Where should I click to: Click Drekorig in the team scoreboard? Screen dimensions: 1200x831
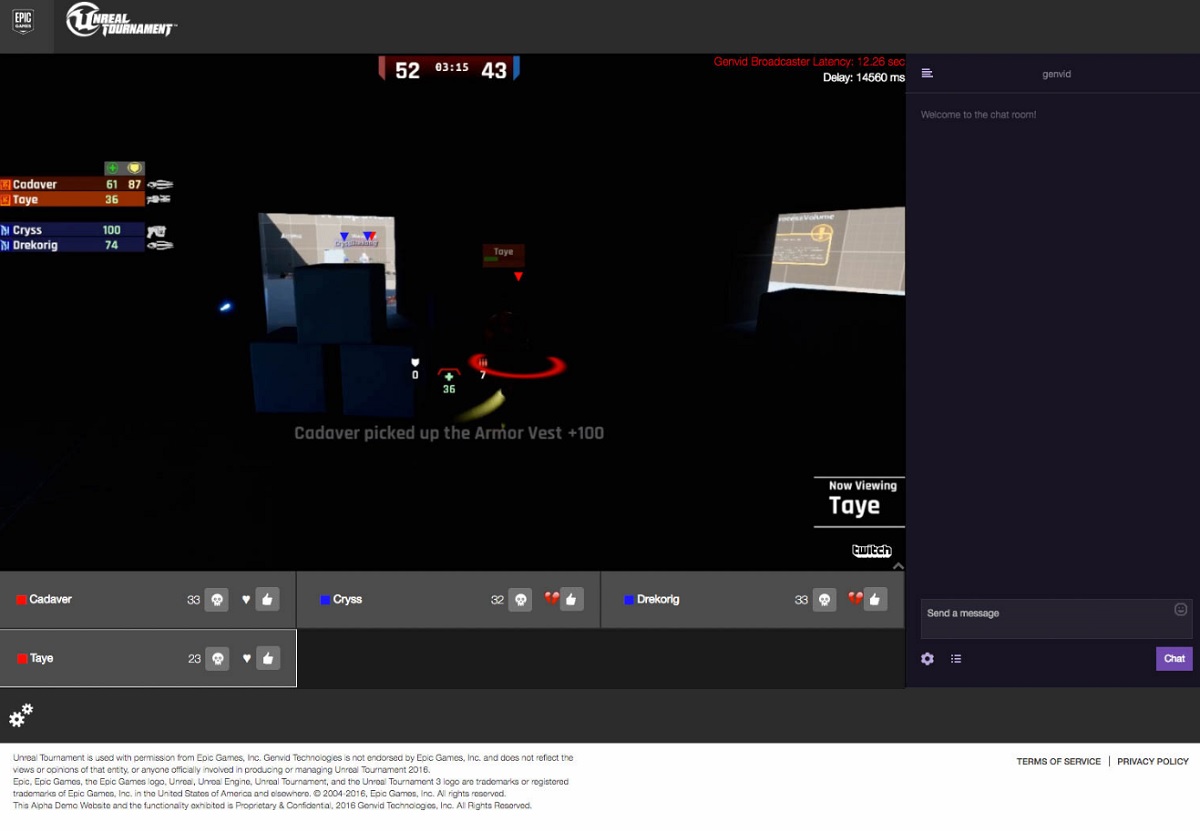click(x=73, y=245)
